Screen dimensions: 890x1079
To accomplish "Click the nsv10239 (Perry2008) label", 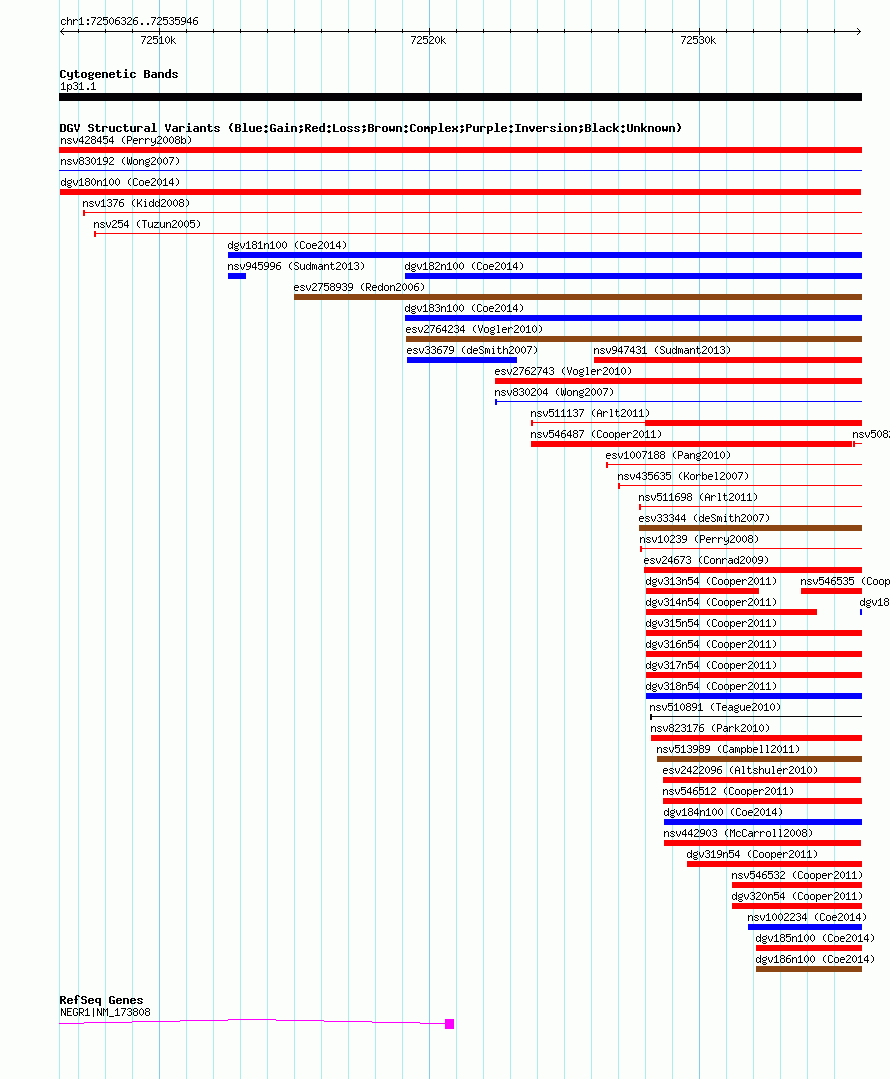I will tap(699, 539).
